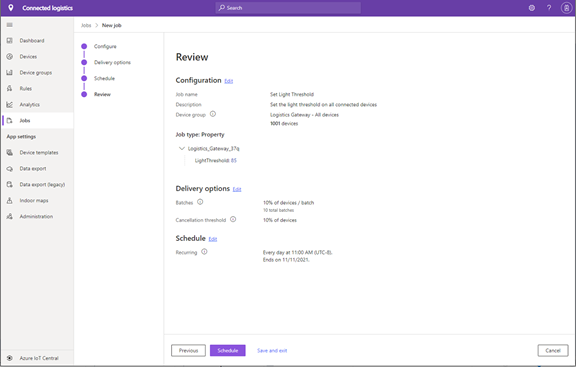Click the Device templates icon

click(10, 152)
